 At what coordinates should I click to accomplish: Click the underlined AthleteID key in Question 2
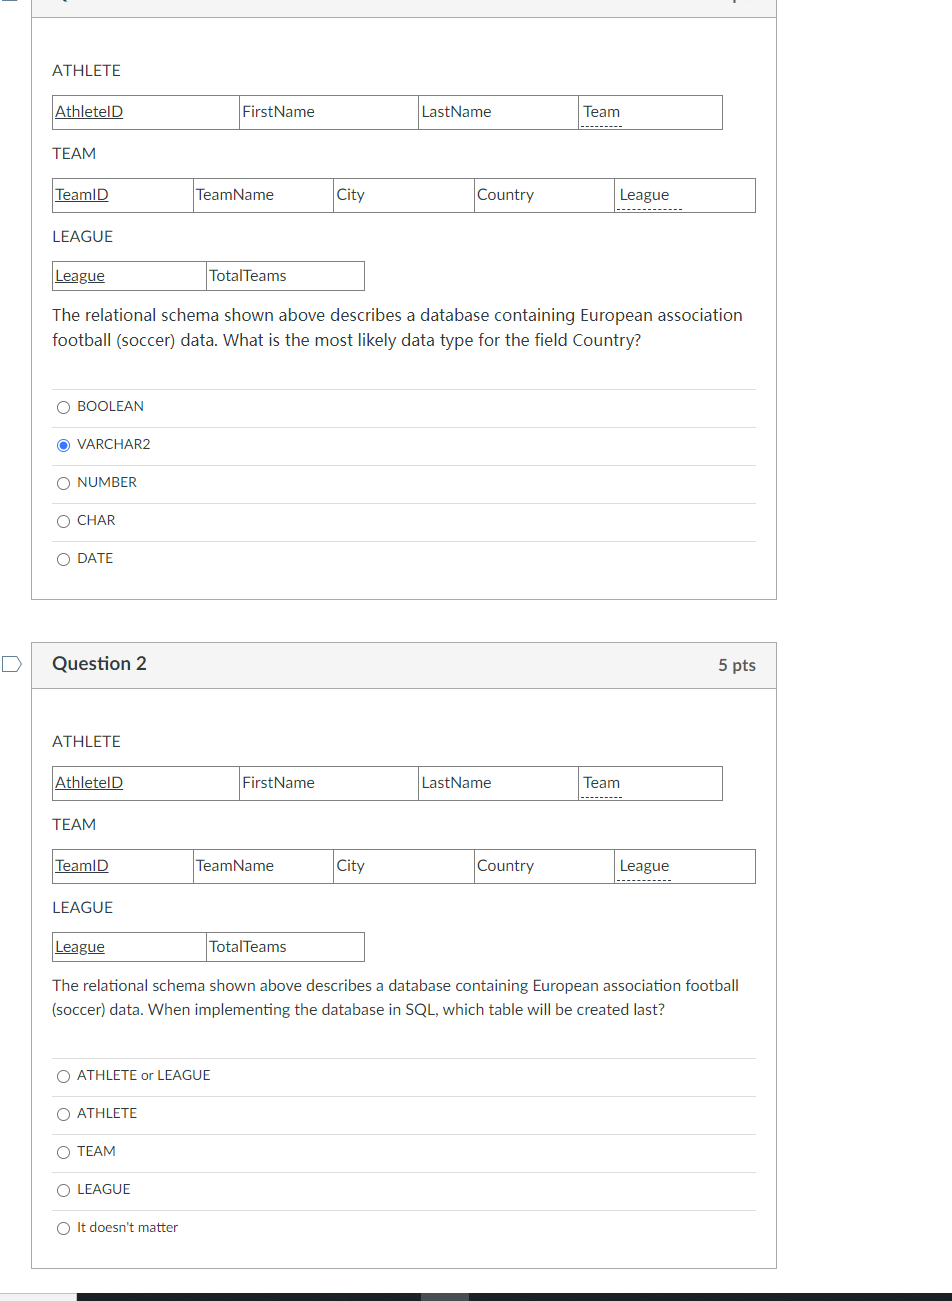point(89,783)
